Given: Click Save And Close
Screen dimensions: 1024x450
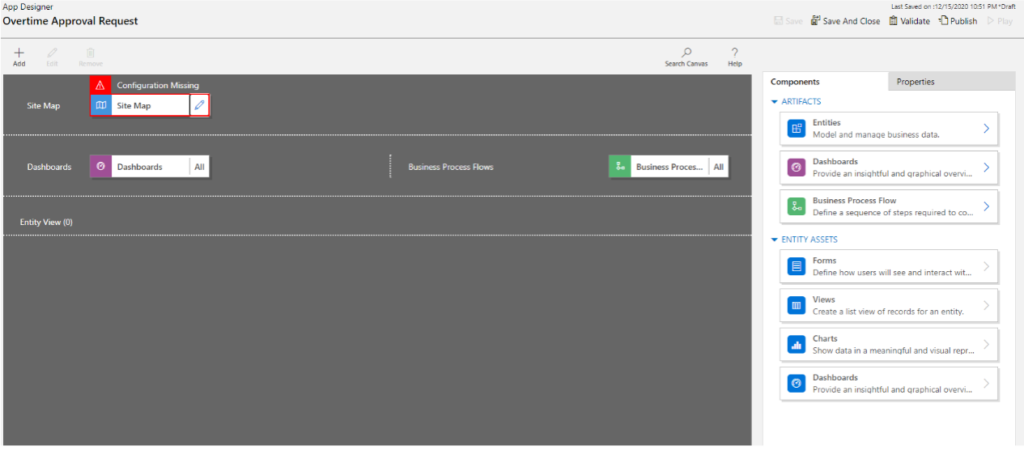Looking at the screenshot, I should tap(845, 21).
